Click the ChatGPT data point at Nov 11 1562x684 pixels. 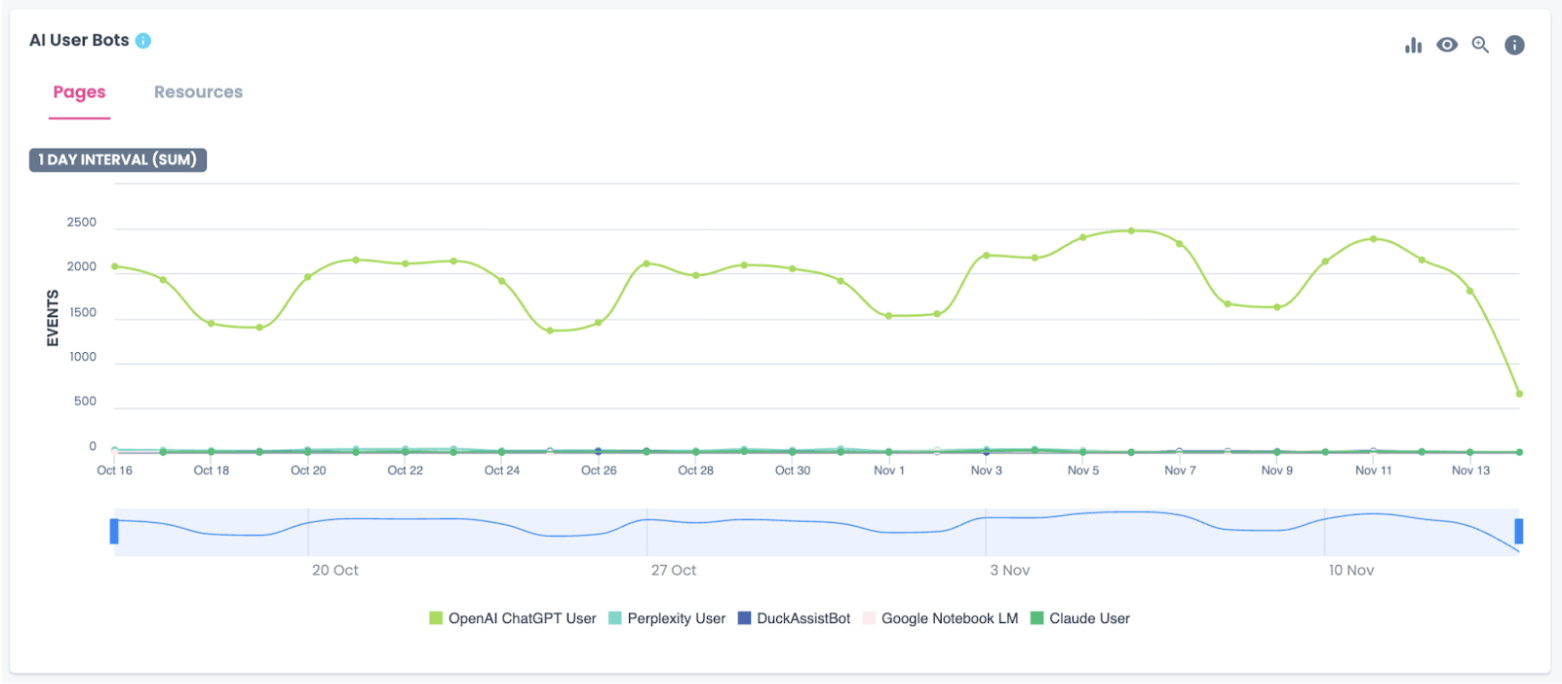pos(1373,239)
